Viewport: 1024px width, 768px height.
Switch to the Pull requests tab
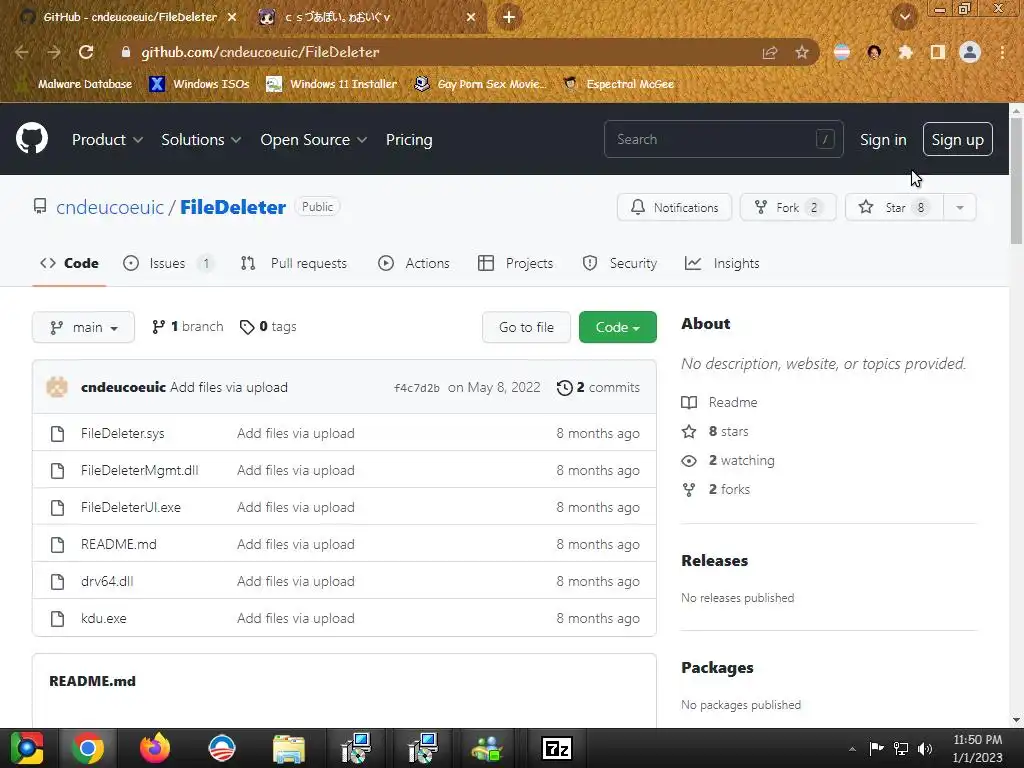[x=294, y=264]
